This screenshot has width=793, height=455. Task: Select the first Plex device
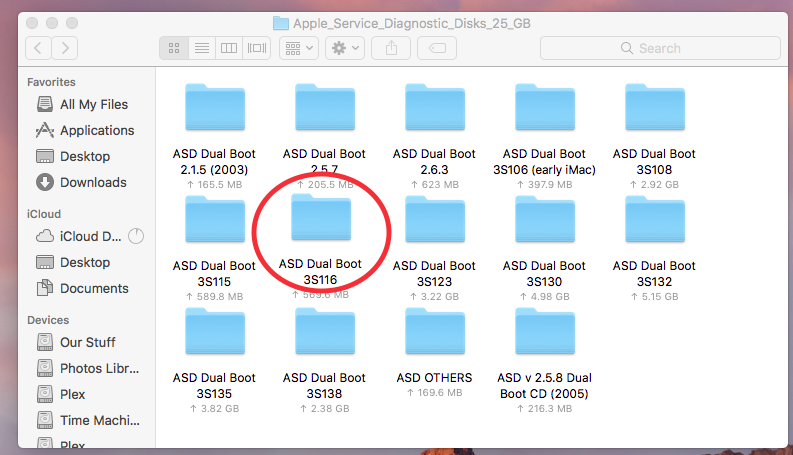click(61, 394)
